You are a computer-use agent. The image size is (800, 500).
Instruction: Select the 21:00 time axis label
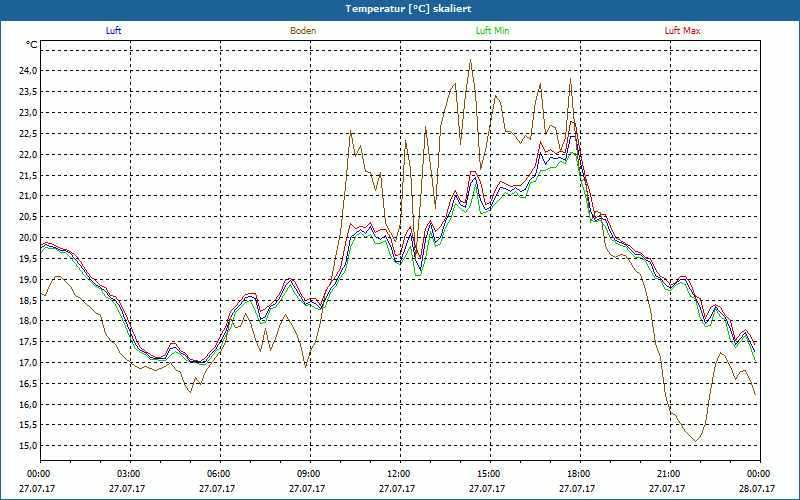click(669, 474)
